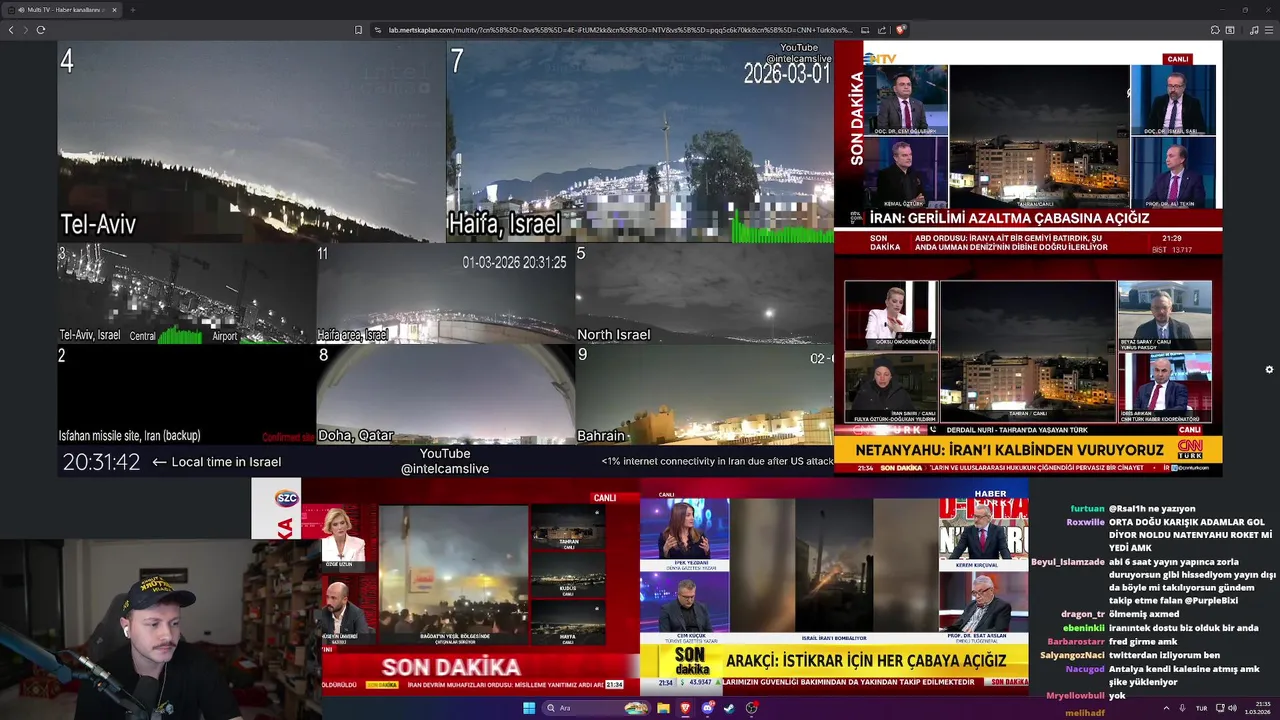Open the share icon in the address bar
The image size is (1280, 720).
(883, 30)
